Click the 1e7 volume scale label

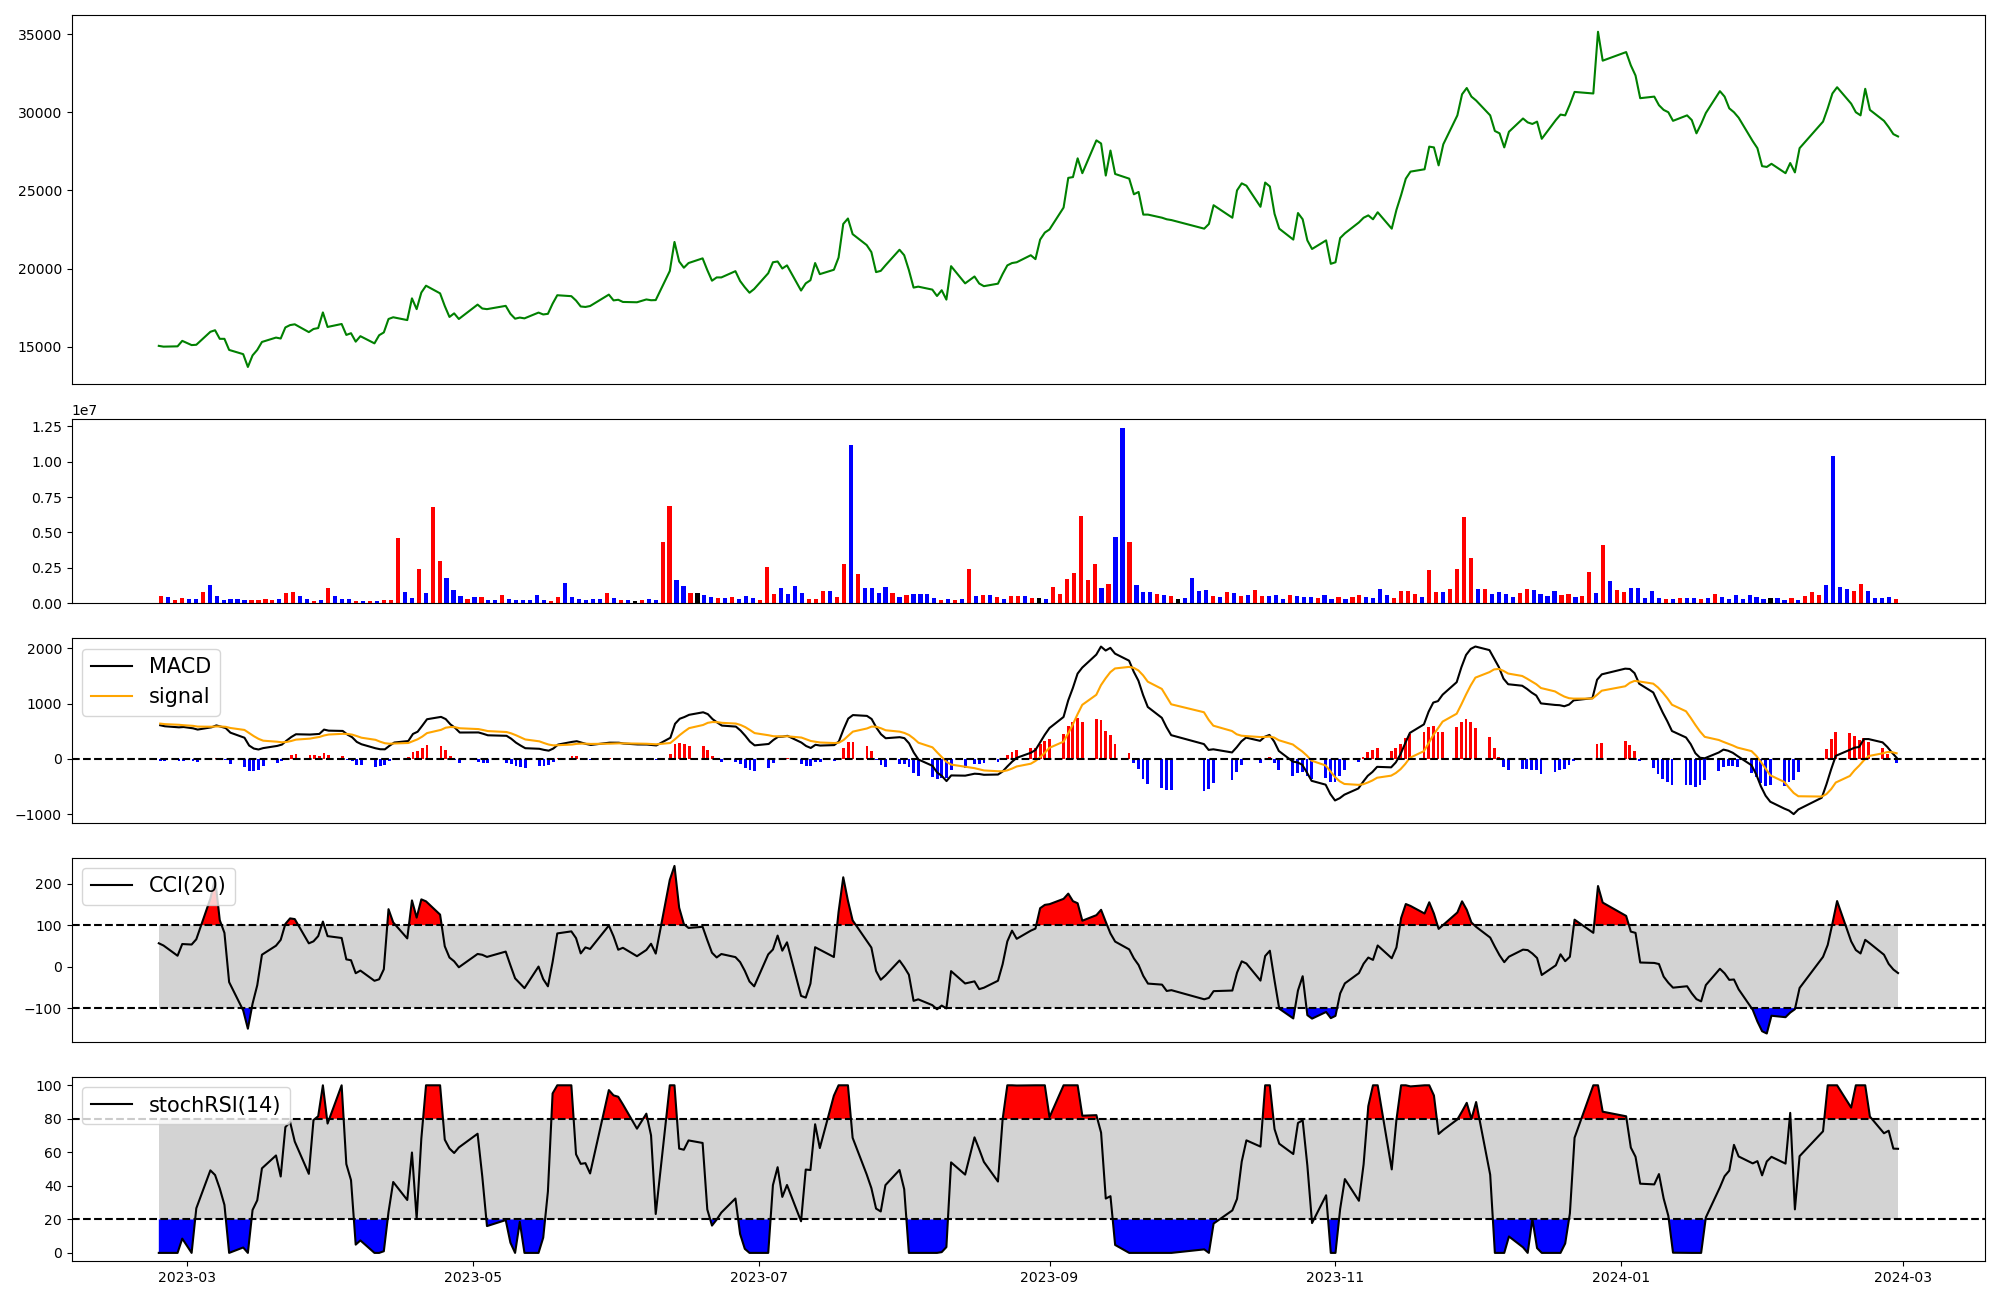(84, 410)
